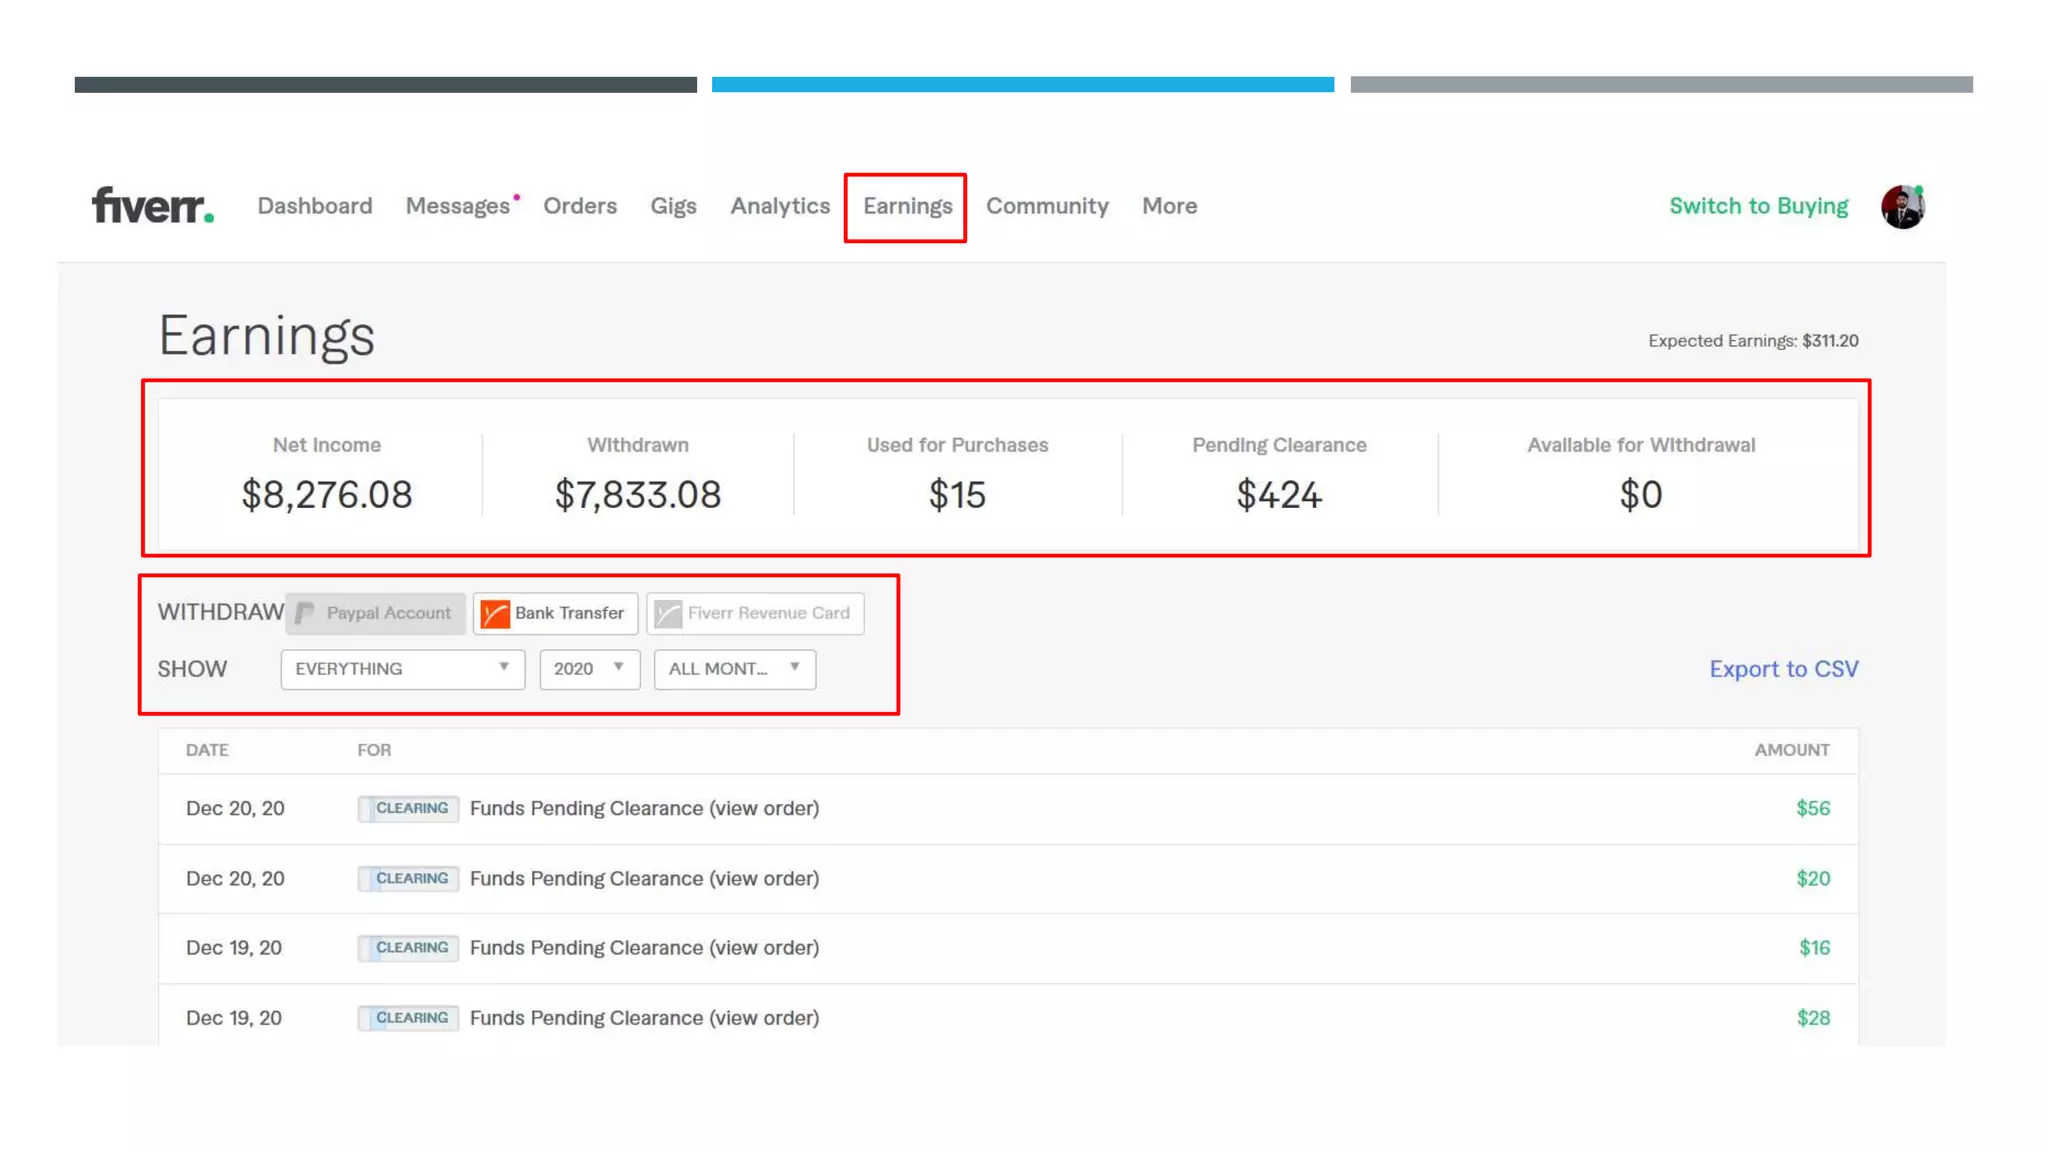2048x1152 pixels.
Task: Open the Dashboard menu item
Action: 315,206
